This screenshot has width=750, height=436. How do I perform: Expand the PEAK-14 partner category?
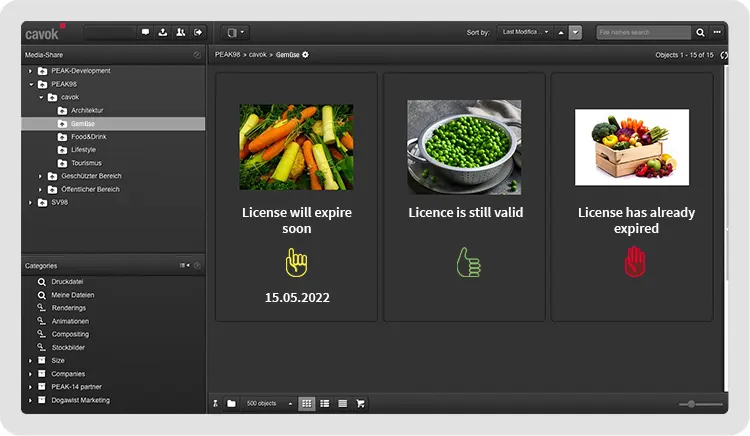coord(31,387)
